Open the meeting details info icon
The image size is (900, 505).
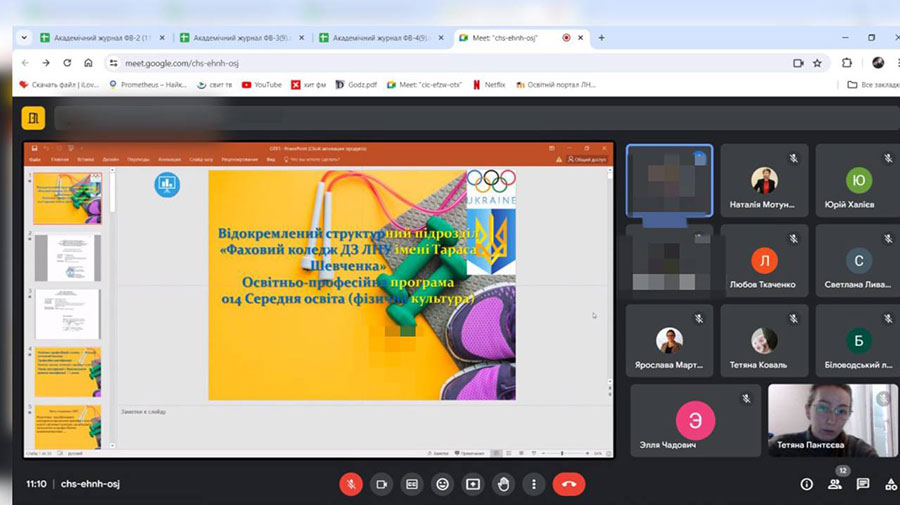[x=806, y=484]
